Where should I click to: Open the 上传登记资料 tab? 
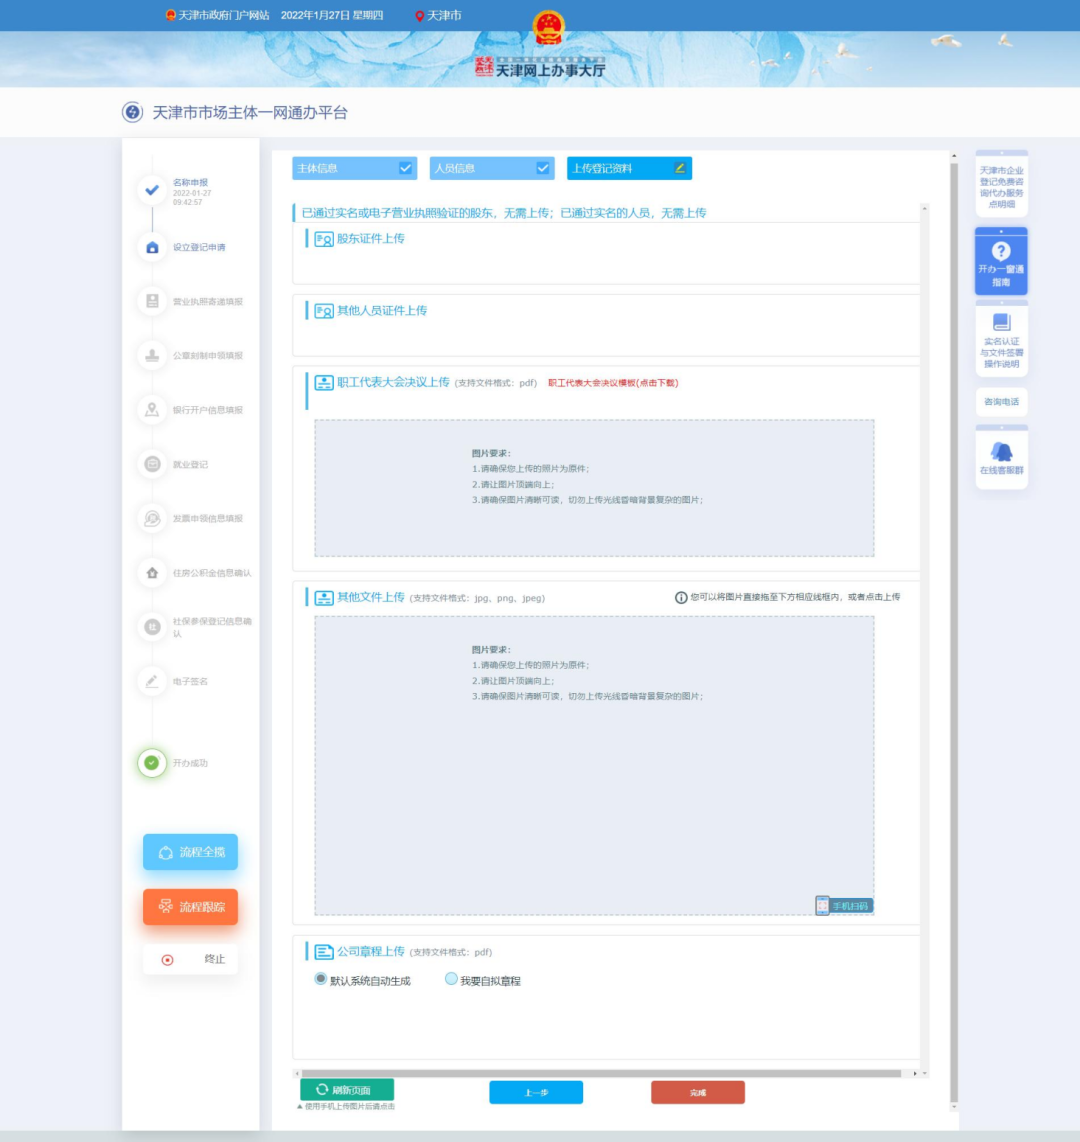pos(629,168)
